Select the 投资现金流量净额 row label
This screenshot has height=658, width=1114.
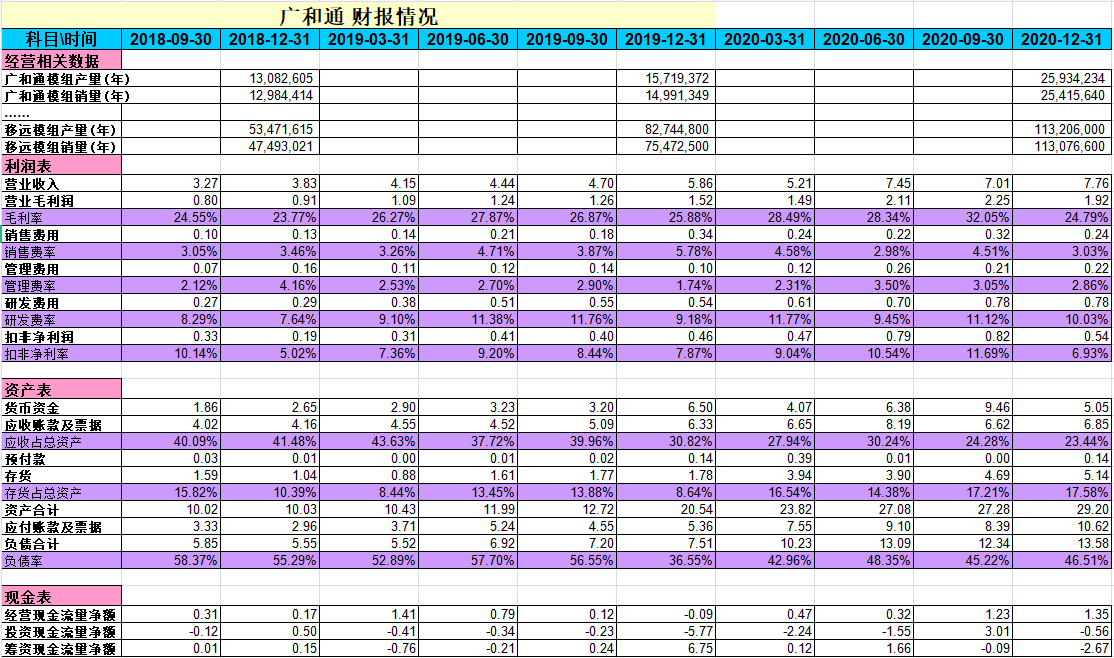click(62, 632)
